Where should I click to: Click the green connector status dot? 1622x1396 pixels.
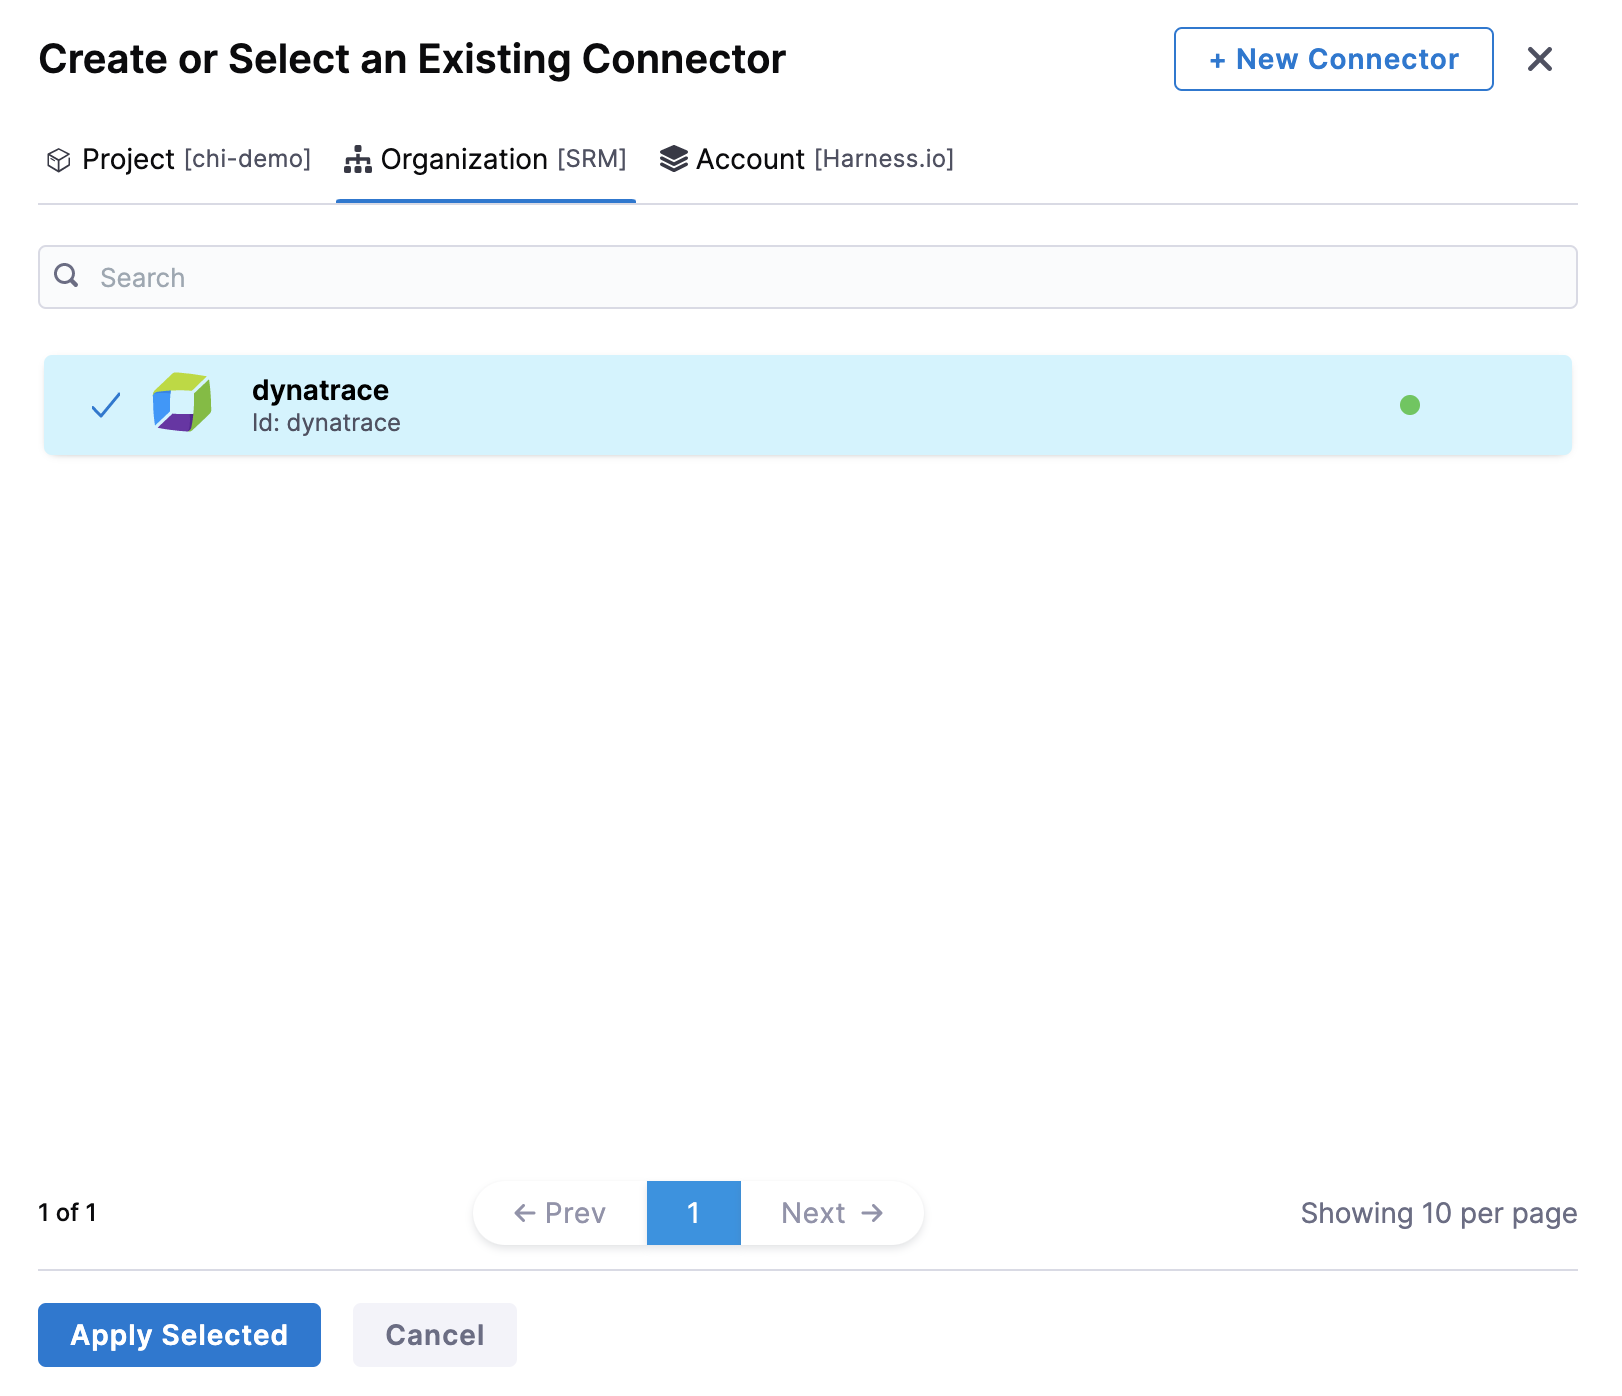(x=1409, y=405)
